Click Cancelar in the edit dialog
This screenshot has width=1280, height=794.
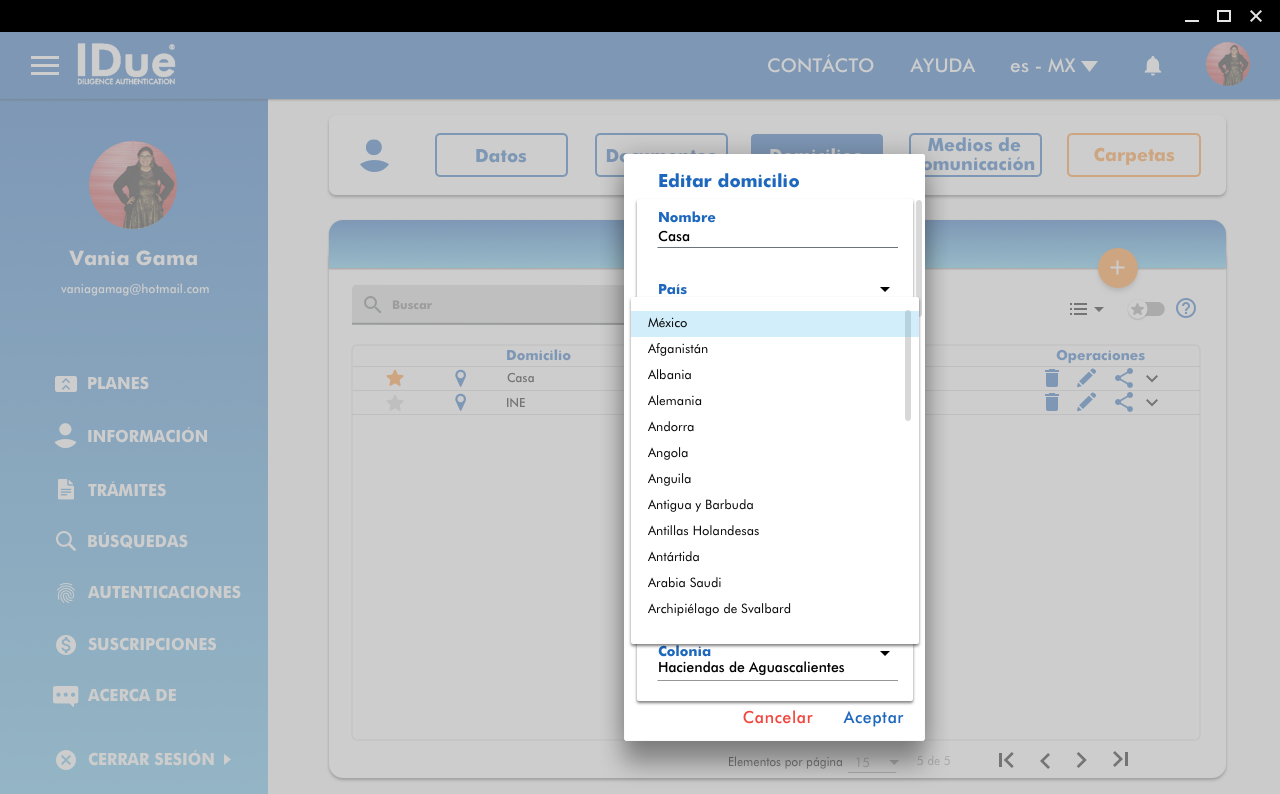777,718
